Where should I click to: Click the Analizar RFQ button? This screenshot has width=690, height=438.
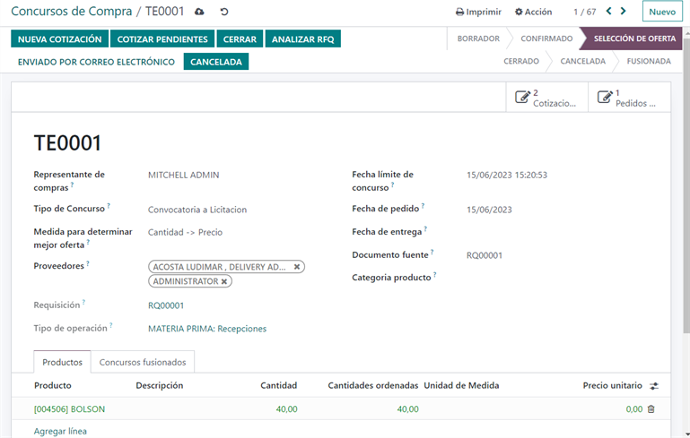[x=304, y=39]
